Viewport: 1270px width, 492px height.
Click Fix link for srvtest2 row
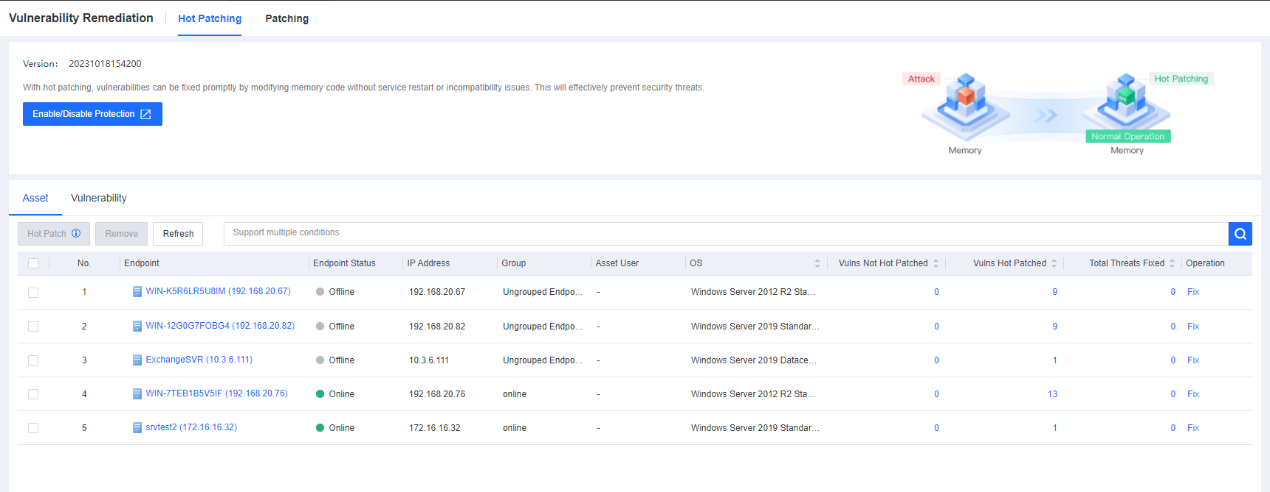pos(1192,428)
